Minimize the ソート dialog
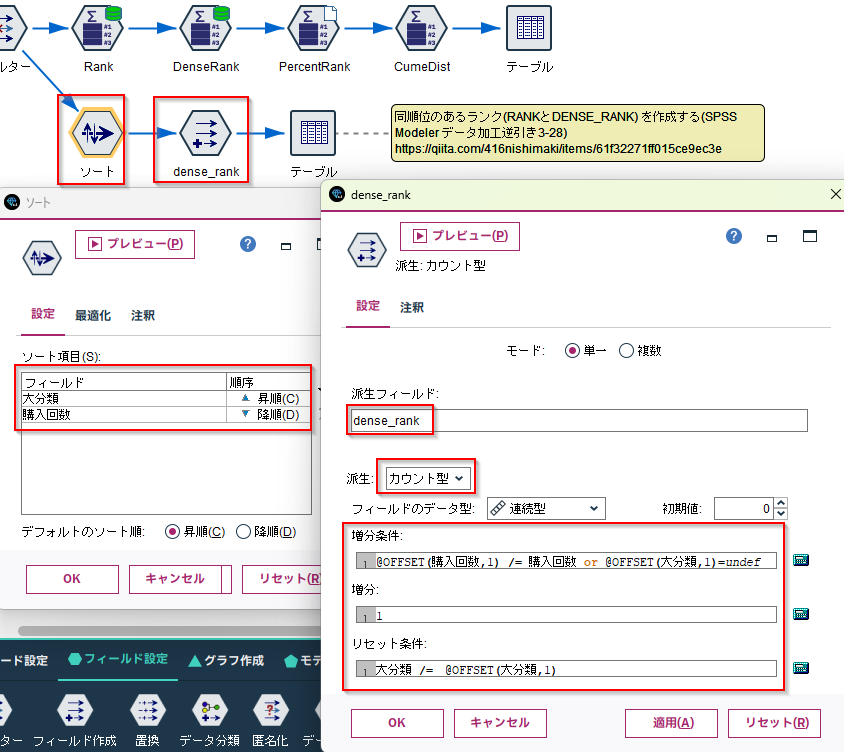This screenshot has height=752, width=844. [286, 246]
